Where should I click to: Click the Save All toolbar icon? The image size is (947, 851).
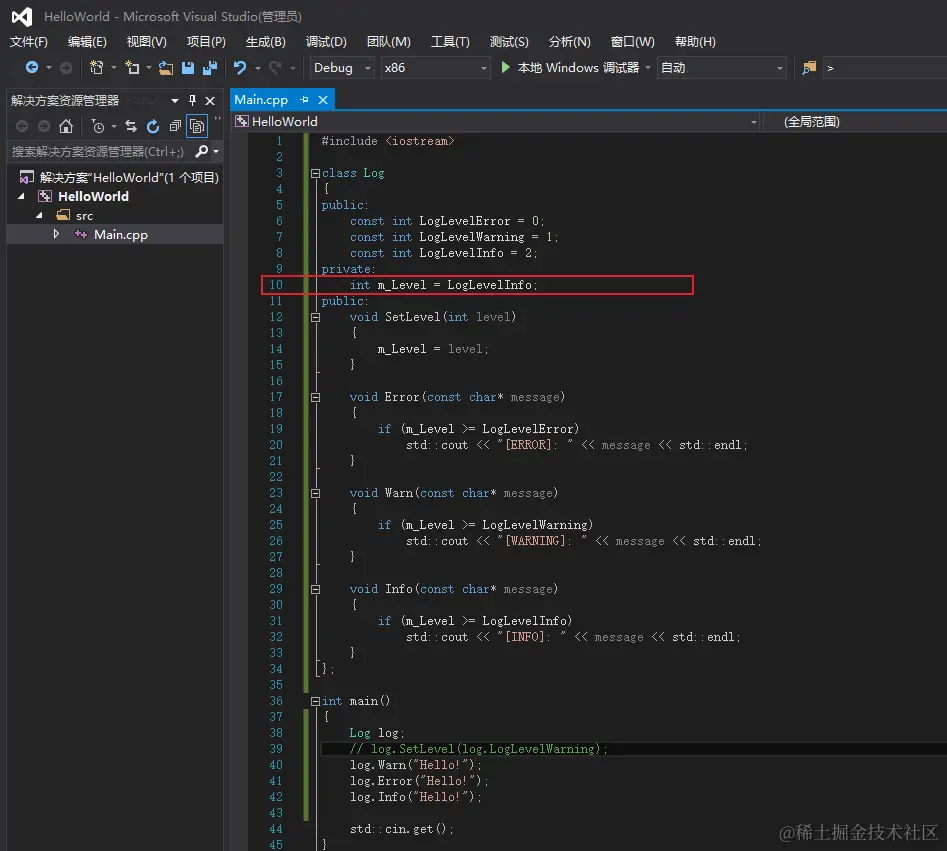210,68
